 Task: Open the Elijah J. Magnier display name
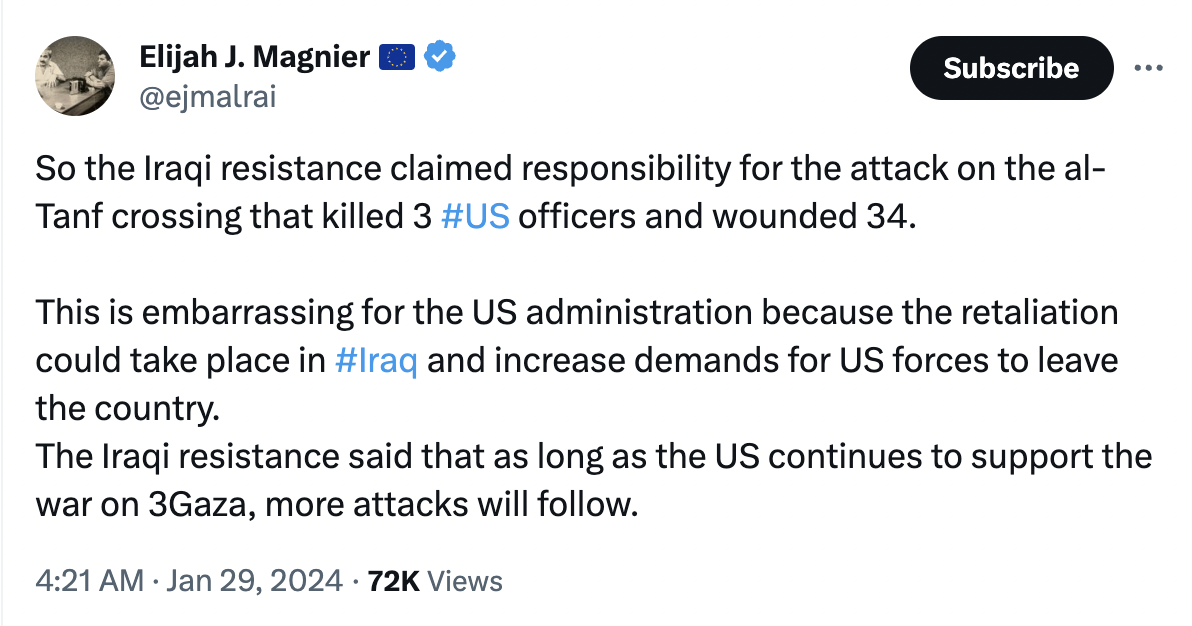pyautogui.click(x=255, y=57)
